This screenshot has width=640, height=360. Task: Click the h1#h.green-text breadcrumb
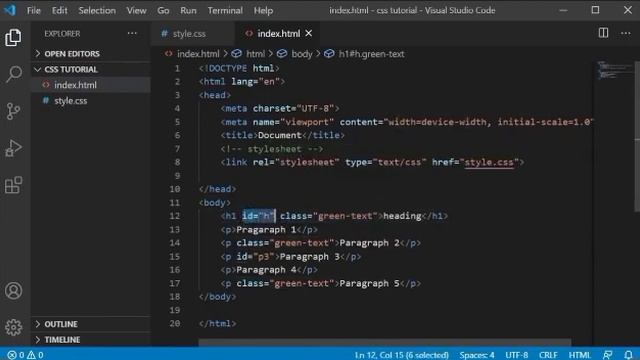click(364, 54)
